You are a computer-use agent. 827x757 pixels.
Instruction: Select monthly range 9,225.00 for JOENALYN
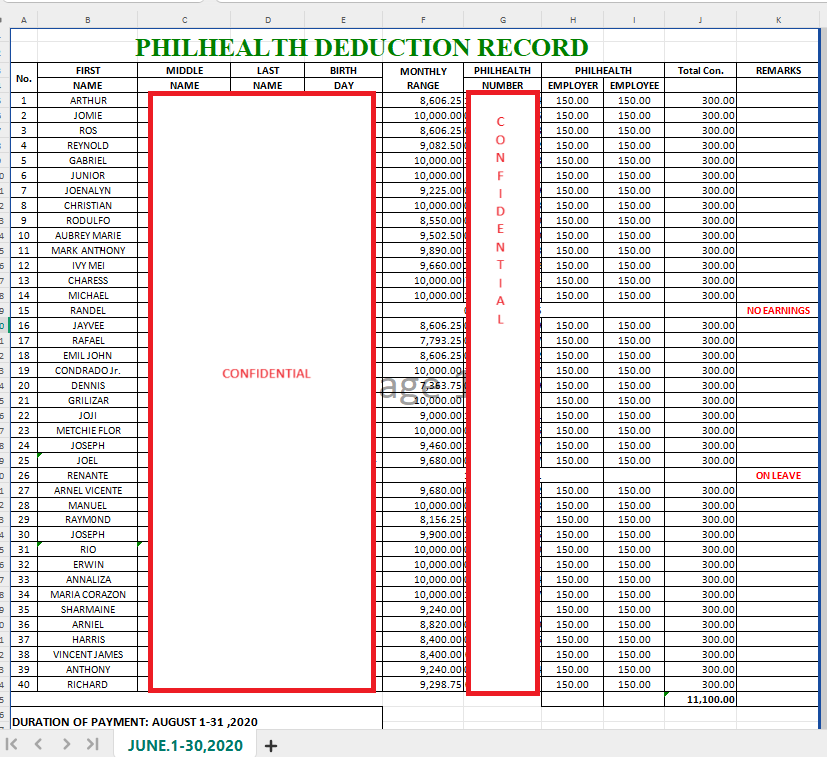coord(423,190)
